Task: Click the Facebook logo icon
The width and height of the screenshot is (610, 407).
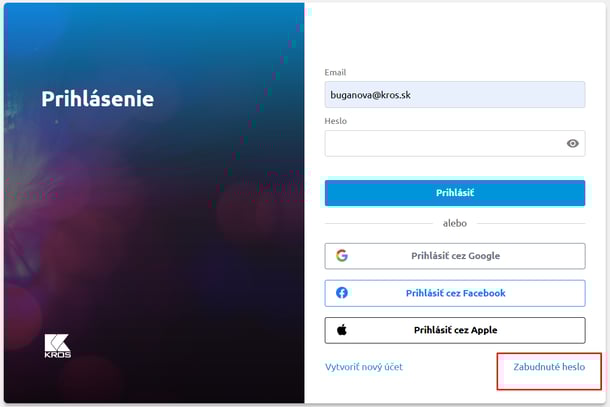Action: pos(342,293)
